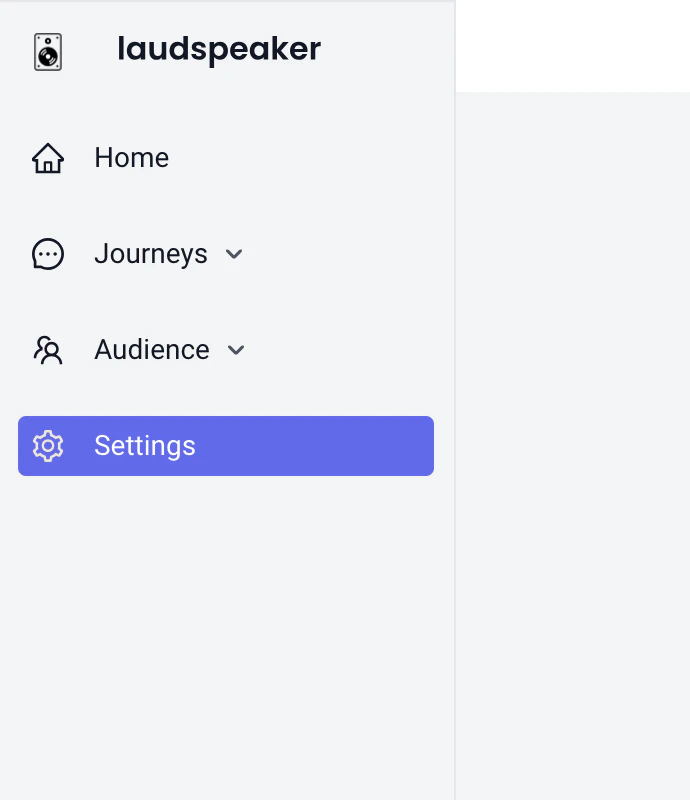690x800 pixels.
Task: Click the person silhouette icon beside Audience
Action: pos(46,350)
